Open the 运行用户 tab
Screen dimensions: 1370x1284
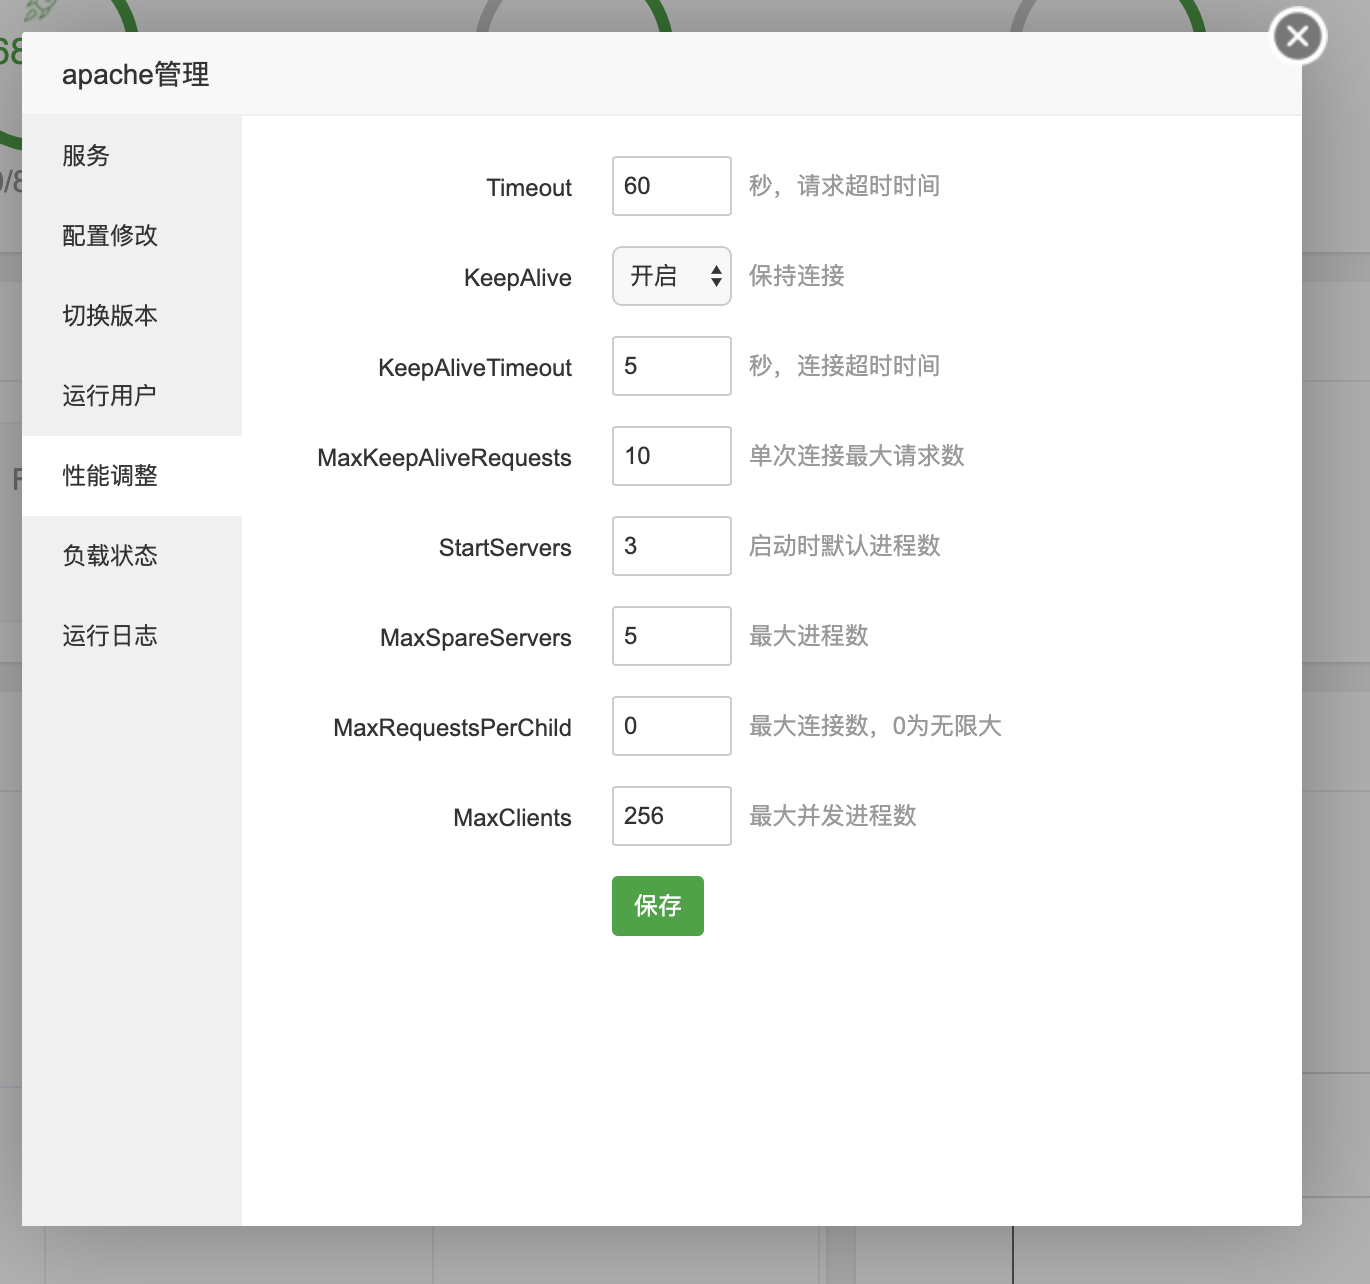[x=132, y=396]
